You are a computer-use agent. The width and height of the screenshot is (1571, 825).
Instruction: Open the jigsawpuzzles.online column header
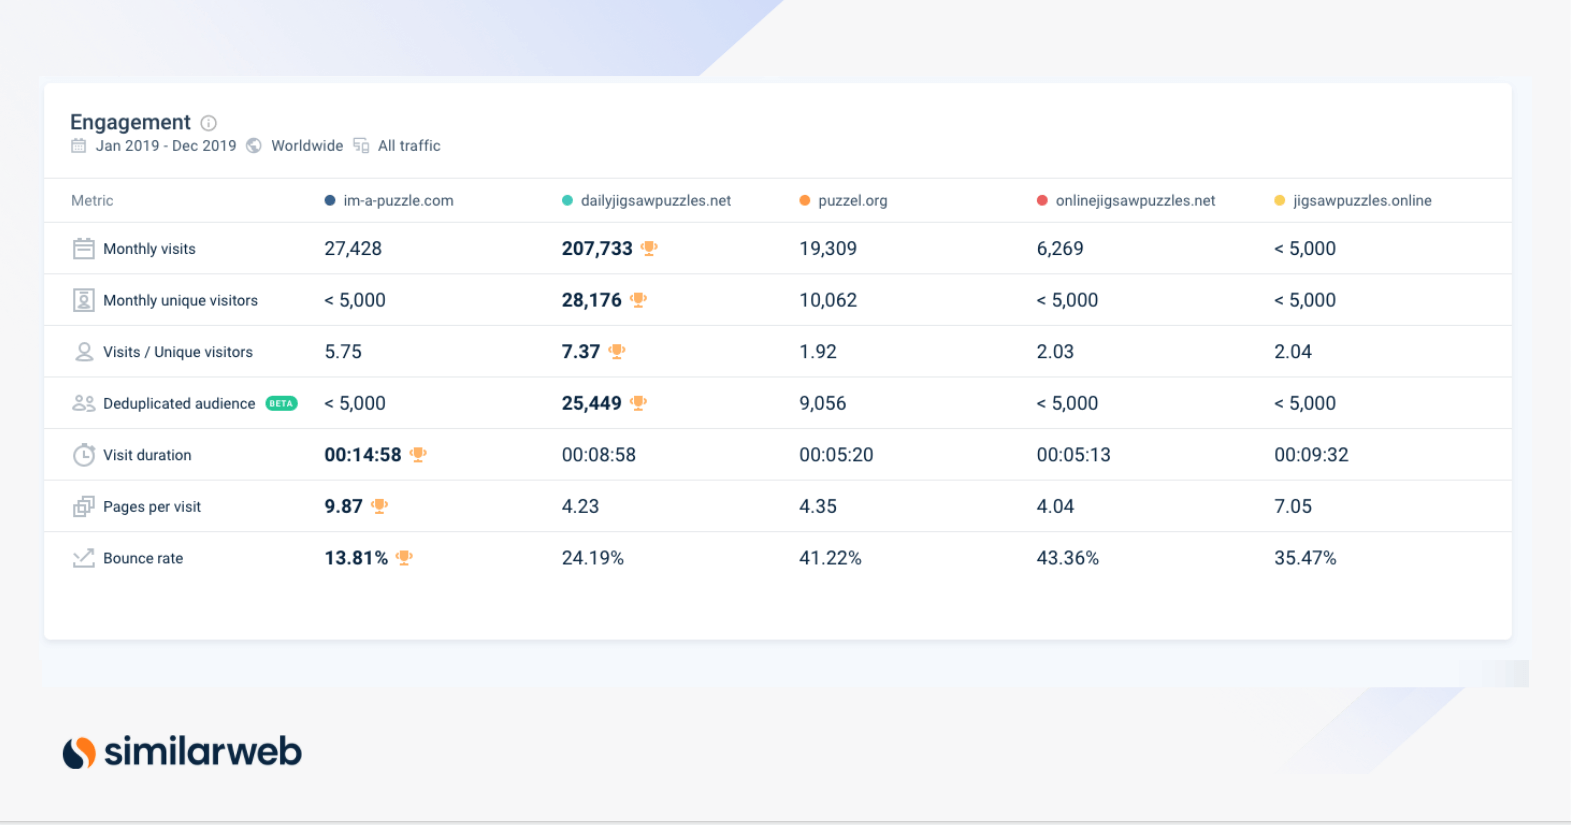click(x=1362, y=201)
